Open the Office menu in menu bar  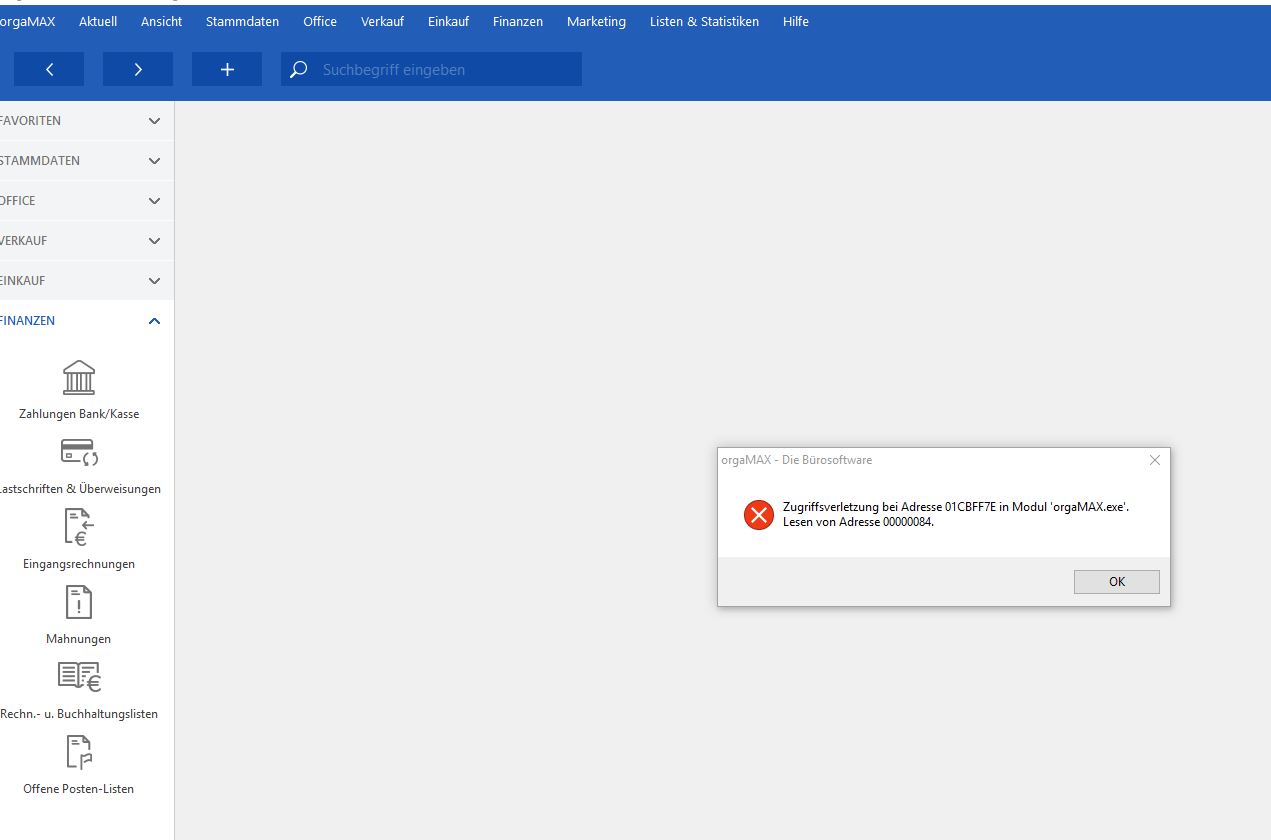[x=320, y=21]
